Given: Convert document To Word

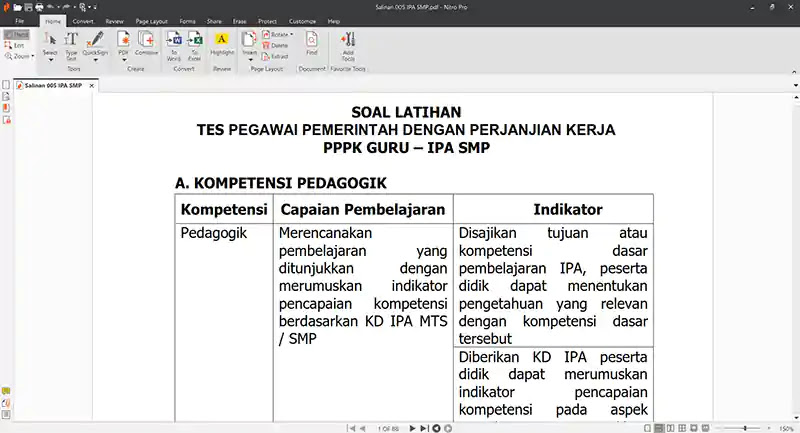Looking at the screenshot, I should pyautogui.click(x=174, y=46).
